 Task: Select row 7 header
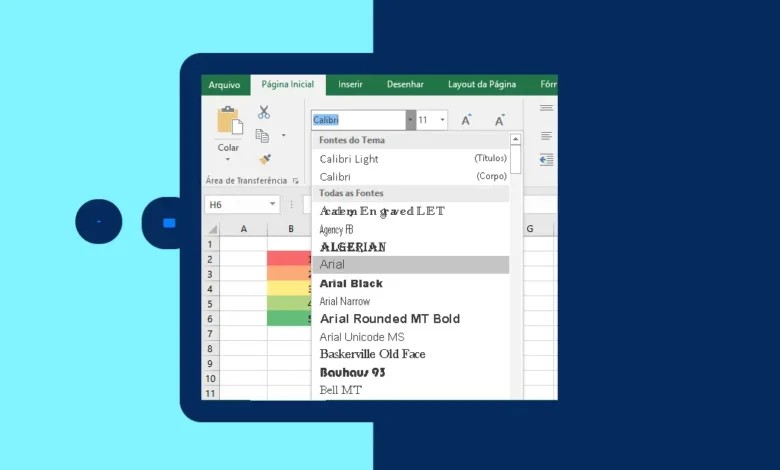tap(210, 334)
